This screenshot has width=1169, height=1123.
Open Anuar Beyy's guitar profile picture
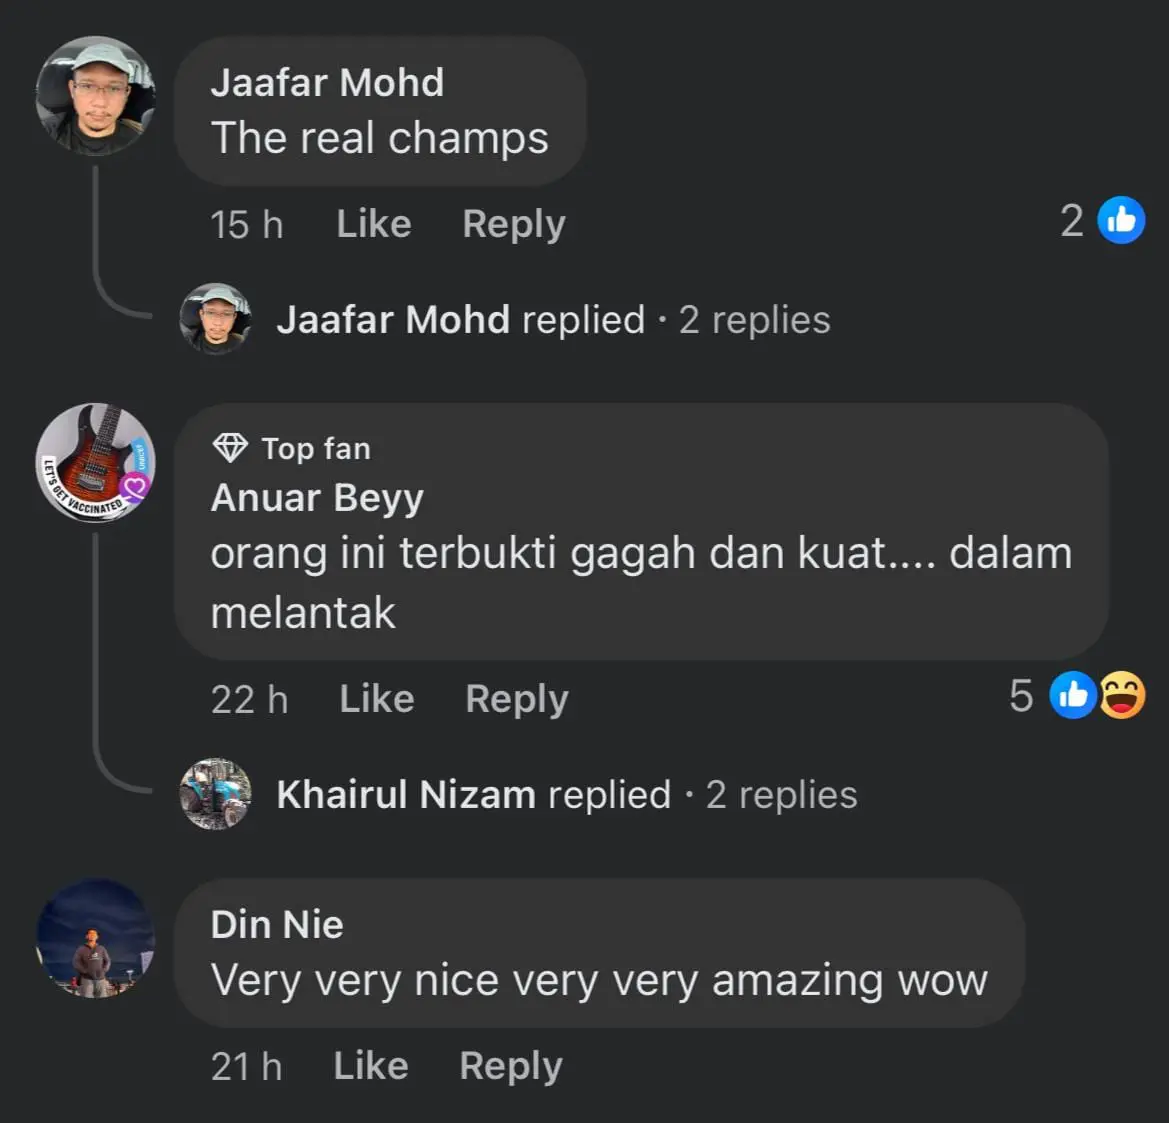[x=95, y=462]
